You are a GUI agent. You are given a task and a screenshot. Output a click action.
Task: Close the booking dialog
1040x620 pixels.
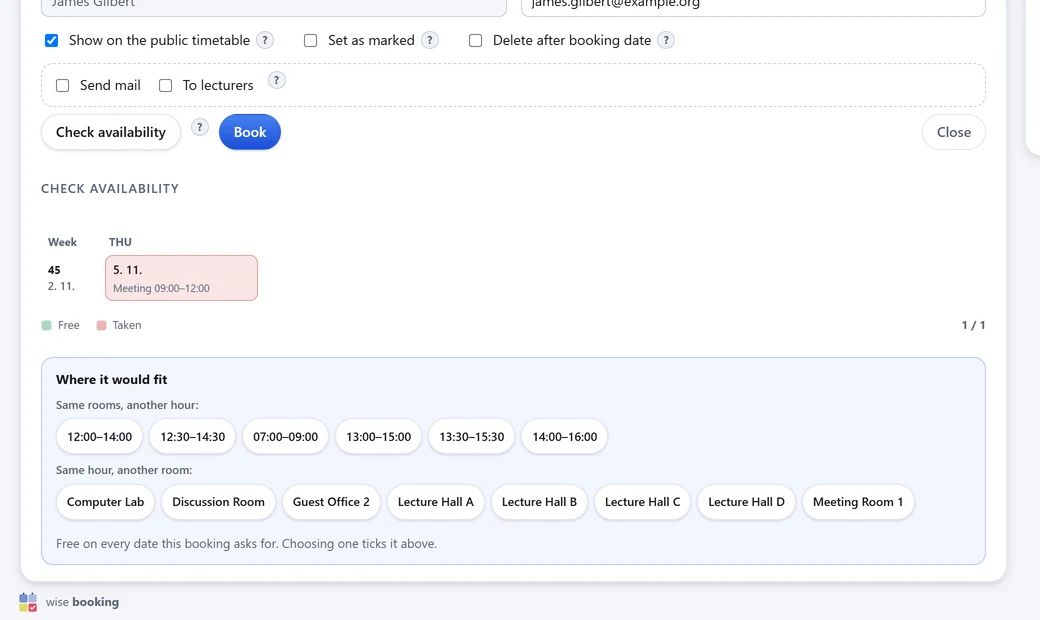954,132
